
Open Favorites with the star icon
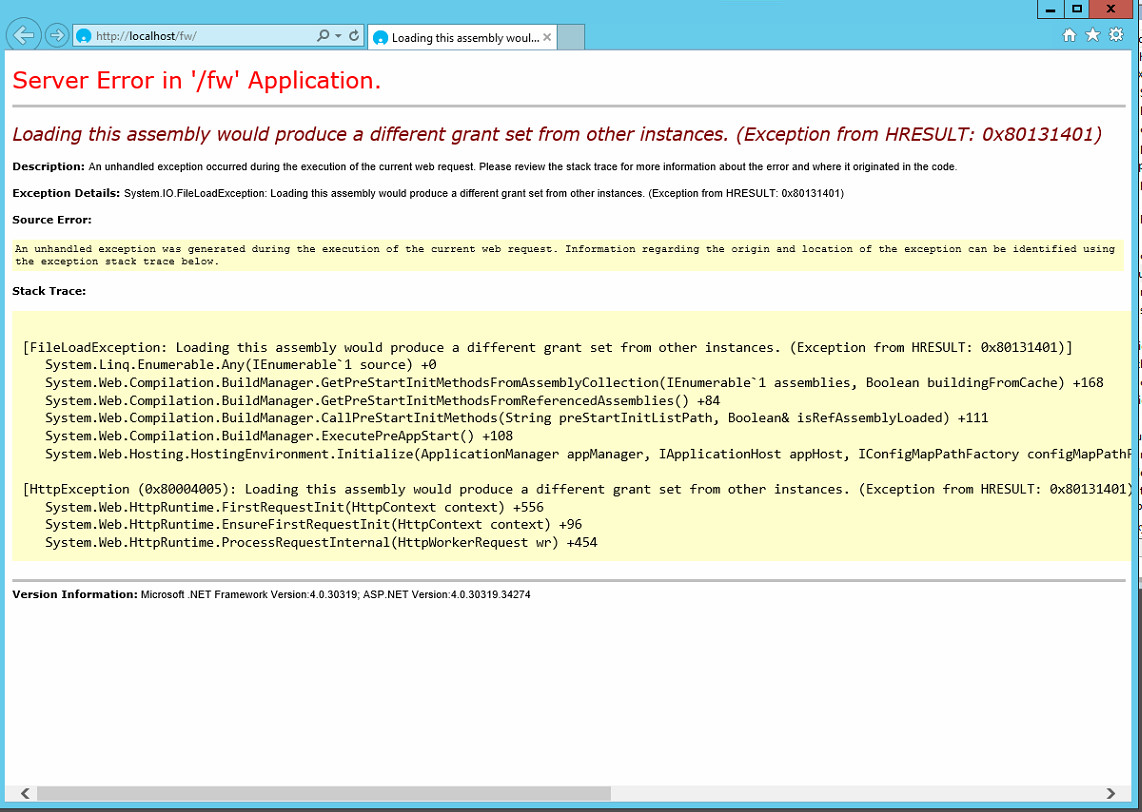pyautogui.click(x=1092, y=35)
